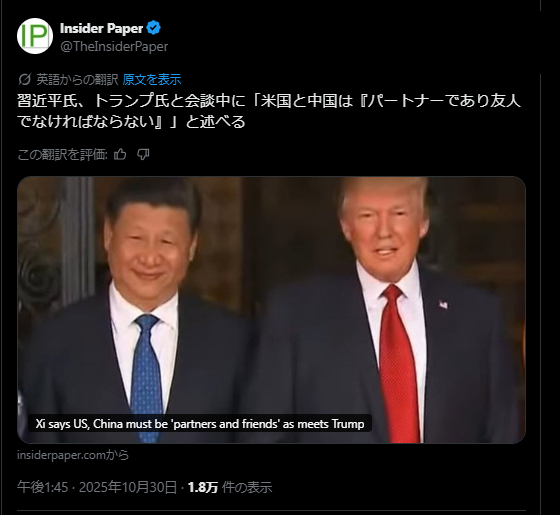The image size is (560, 515).
Task: Select the translated tweet text starting 習近平氏
Action: (269, 111)
